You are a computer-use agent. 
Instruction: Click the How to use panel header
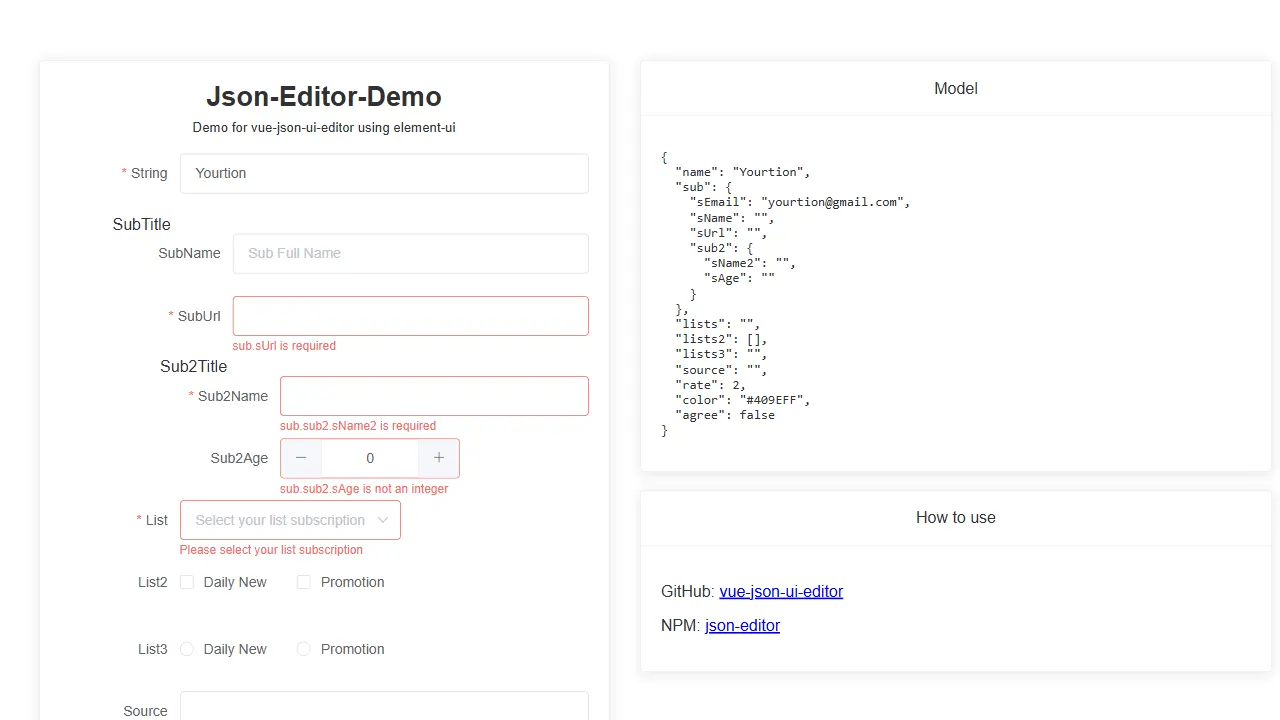click(x=956, y=517)
